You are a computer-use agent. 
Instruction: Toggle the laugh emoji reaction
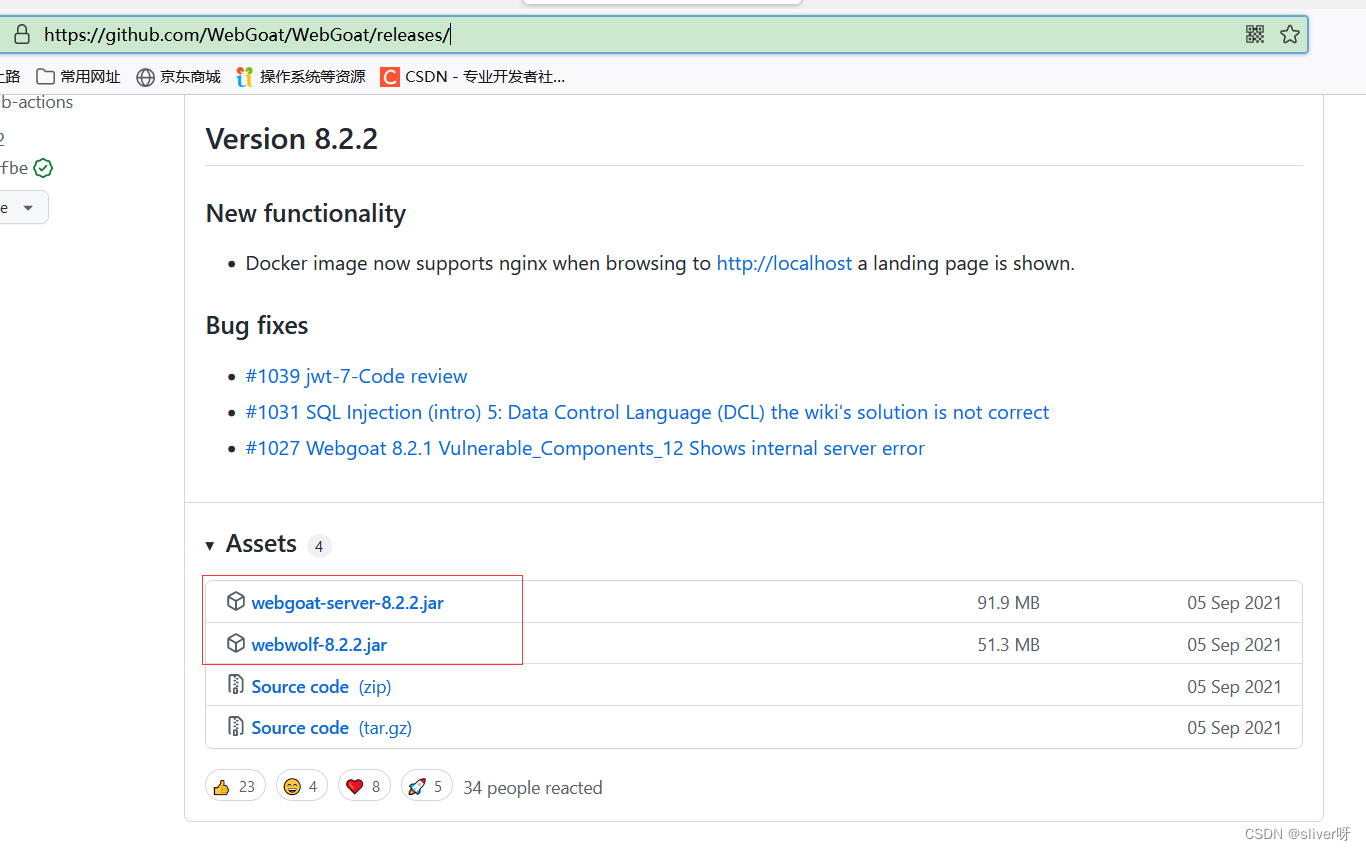pos(302,786)
